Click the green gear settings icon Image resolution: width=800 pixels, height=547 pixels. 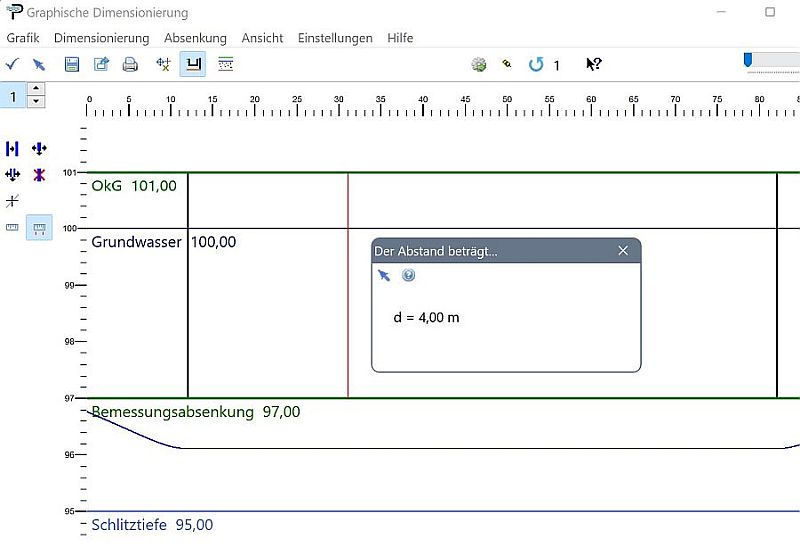(479, 64)
